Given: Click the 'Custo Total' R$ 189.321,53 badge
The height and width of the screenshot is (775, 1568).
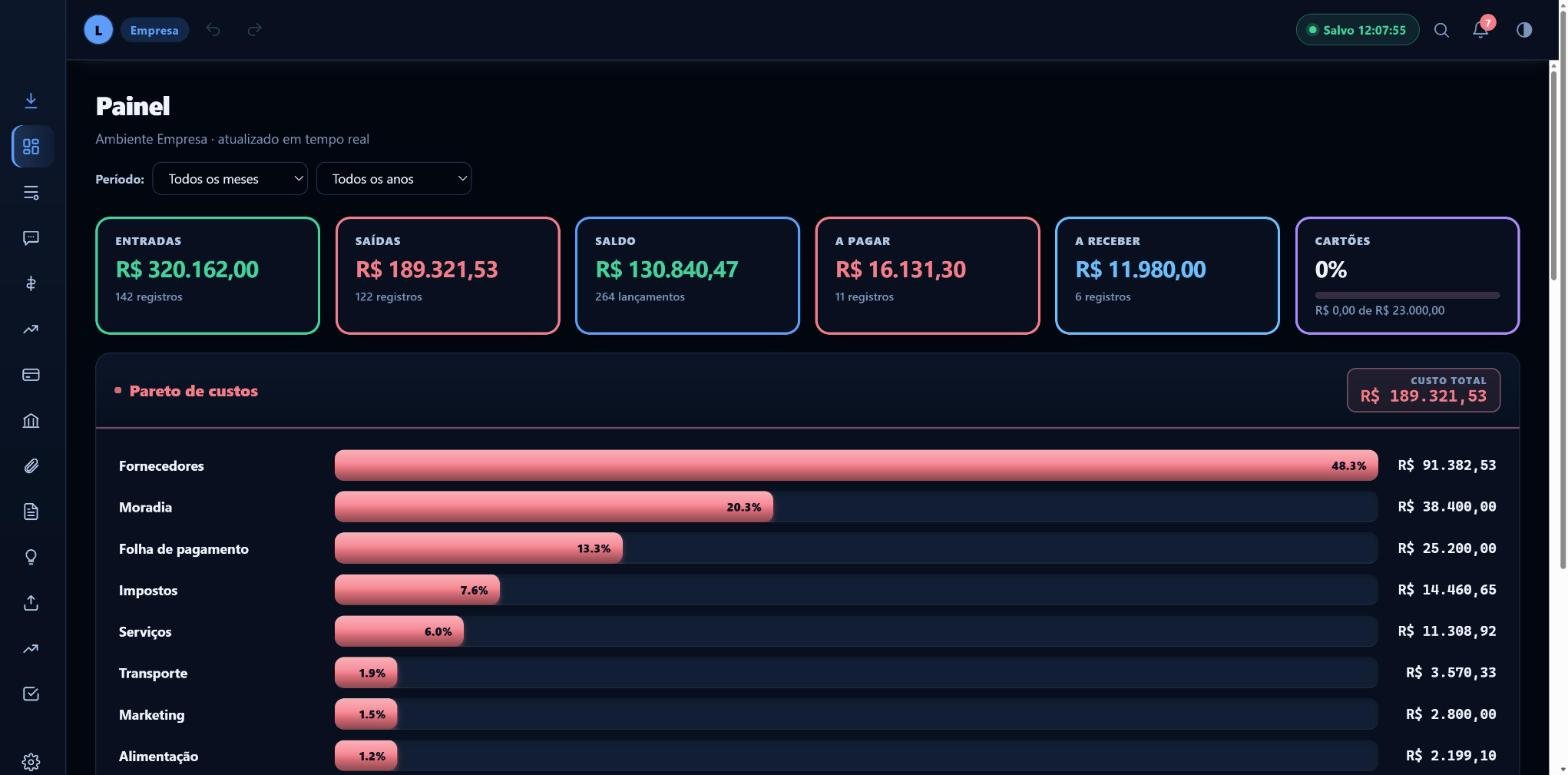Looking at the screenshot, I should (1424, 390).
